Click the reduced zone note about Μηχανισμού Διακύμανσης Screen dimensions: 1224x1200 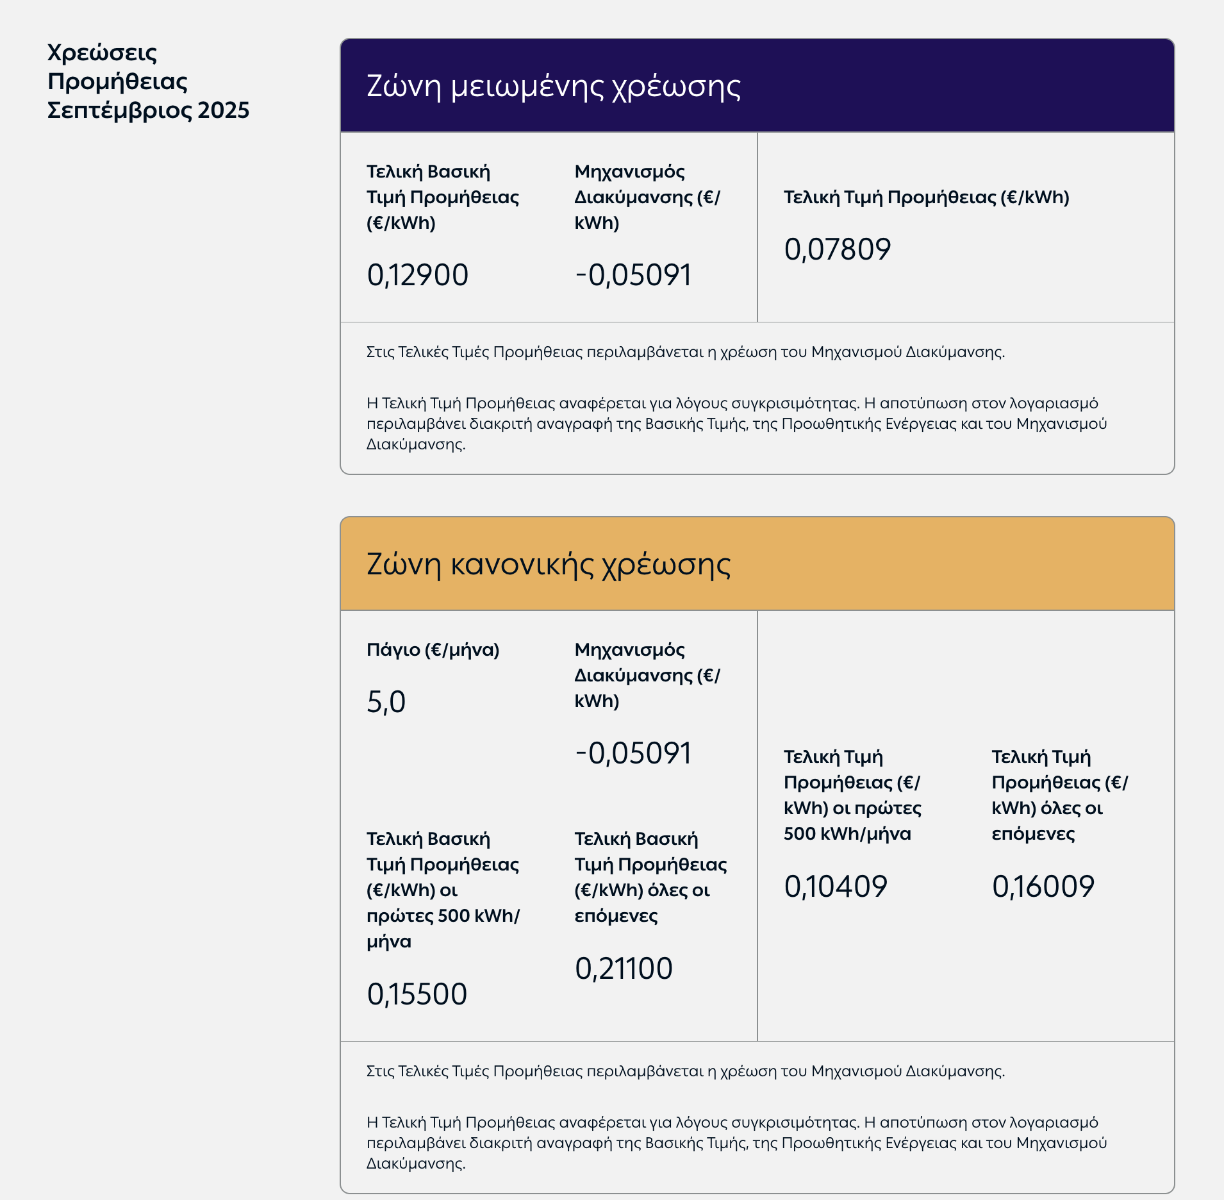[x=686, y=352]
